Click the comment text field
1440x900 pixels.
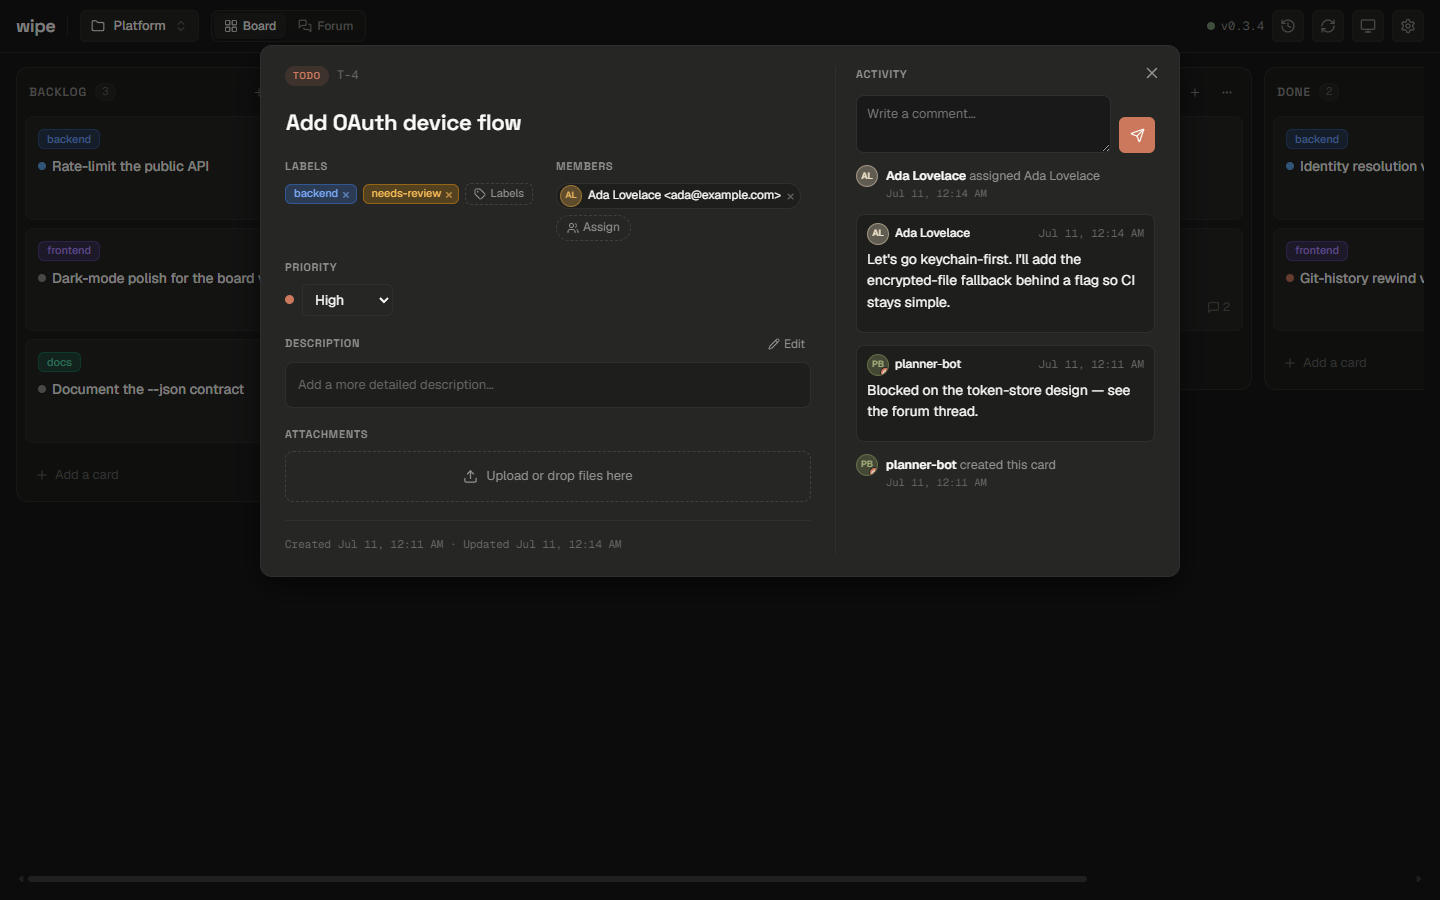(x=983, y=124)
